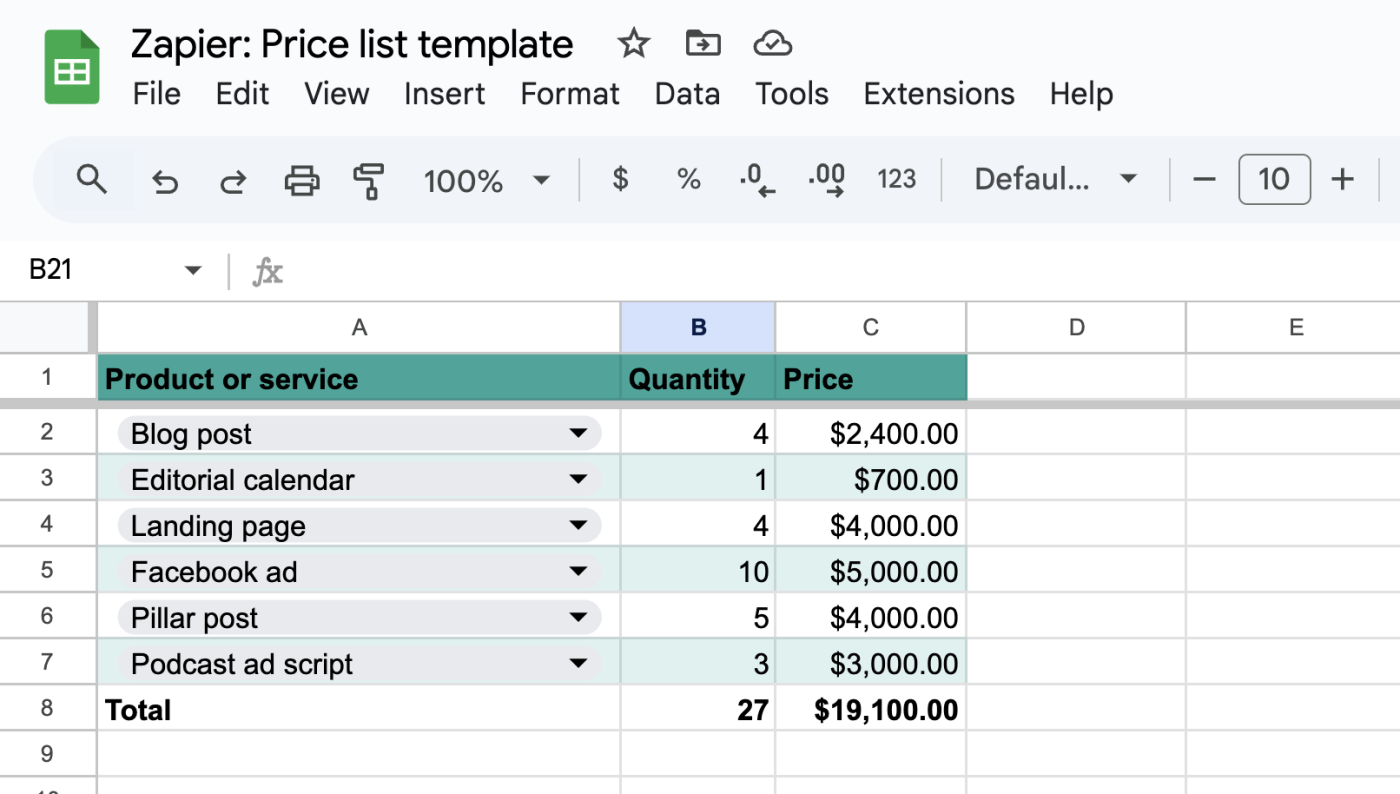Format selection as percent
This screenshot has width=1400, height=794.
688,180
